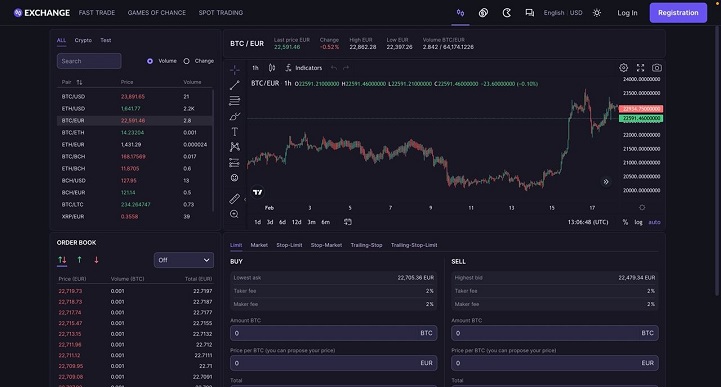Select the trend line drawing tool

(x=235, y=85)
